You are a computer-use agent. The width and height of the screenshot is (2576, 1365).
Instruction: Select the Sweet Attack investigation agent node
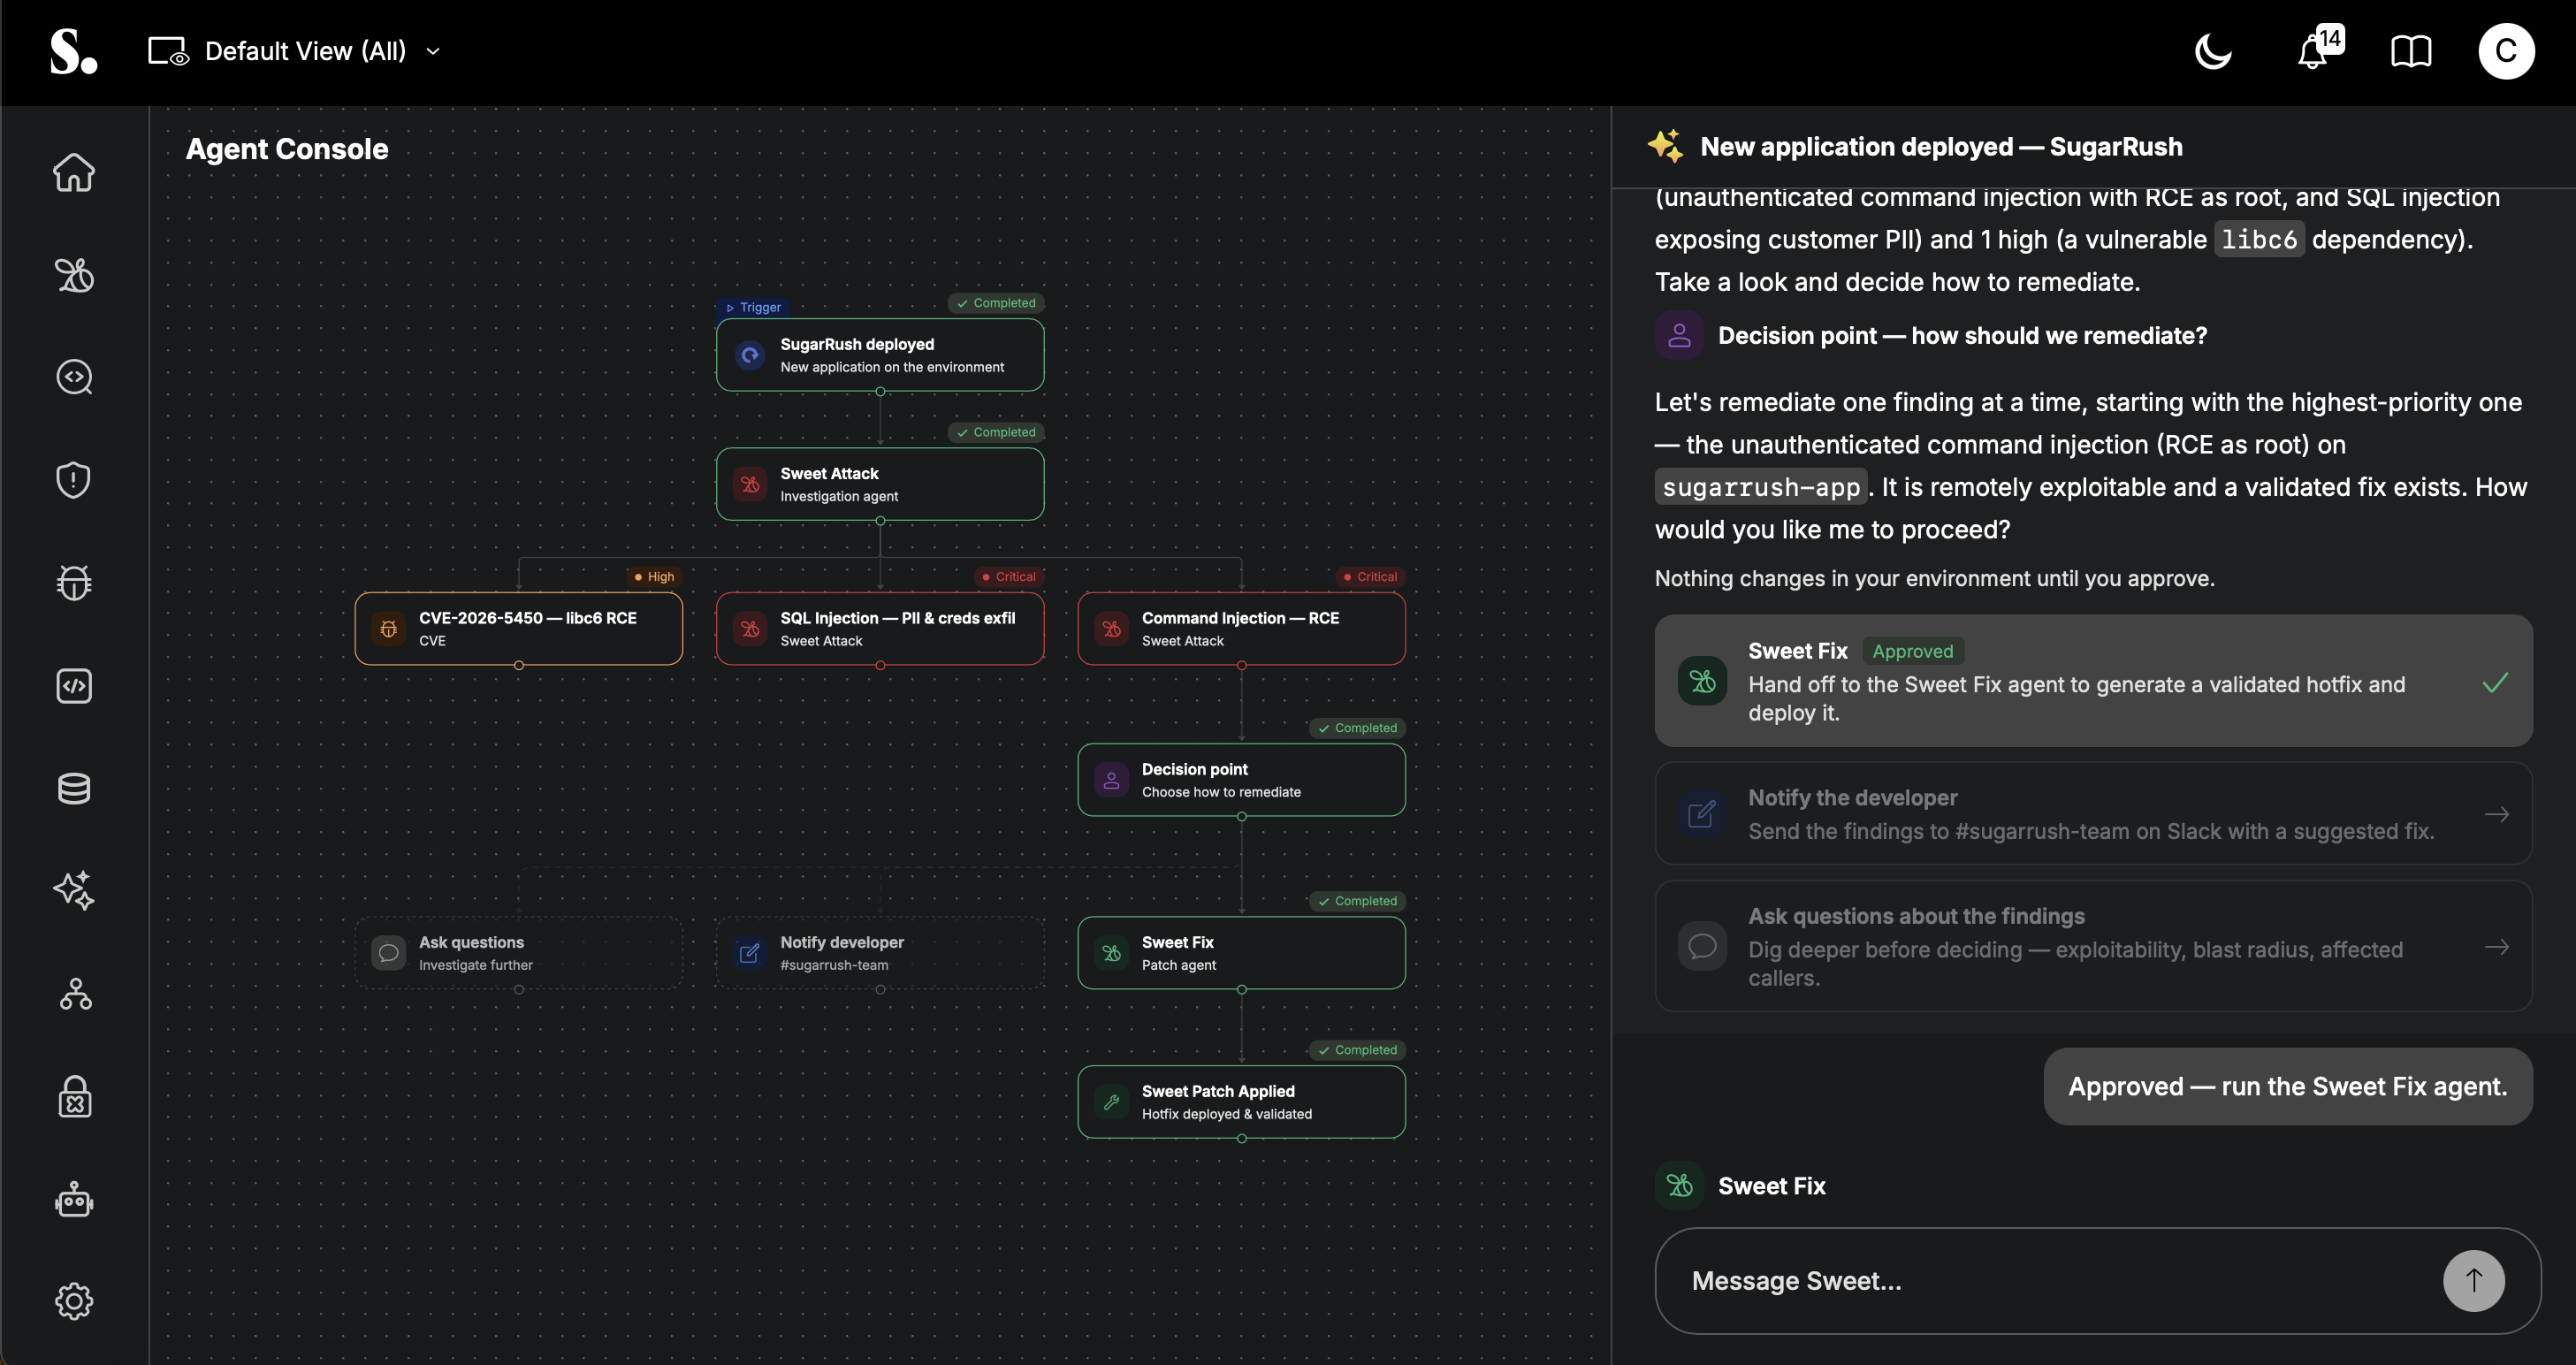pos(880,484)
